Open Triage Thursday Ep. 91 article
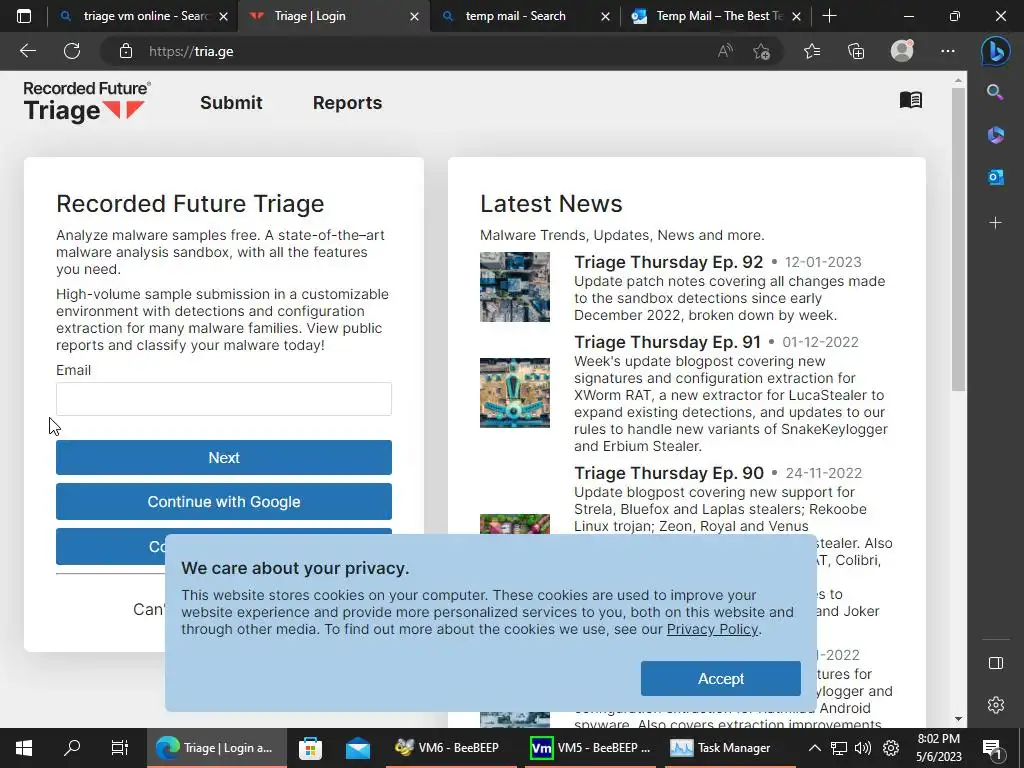1024x768 pixels. [667, 342]
